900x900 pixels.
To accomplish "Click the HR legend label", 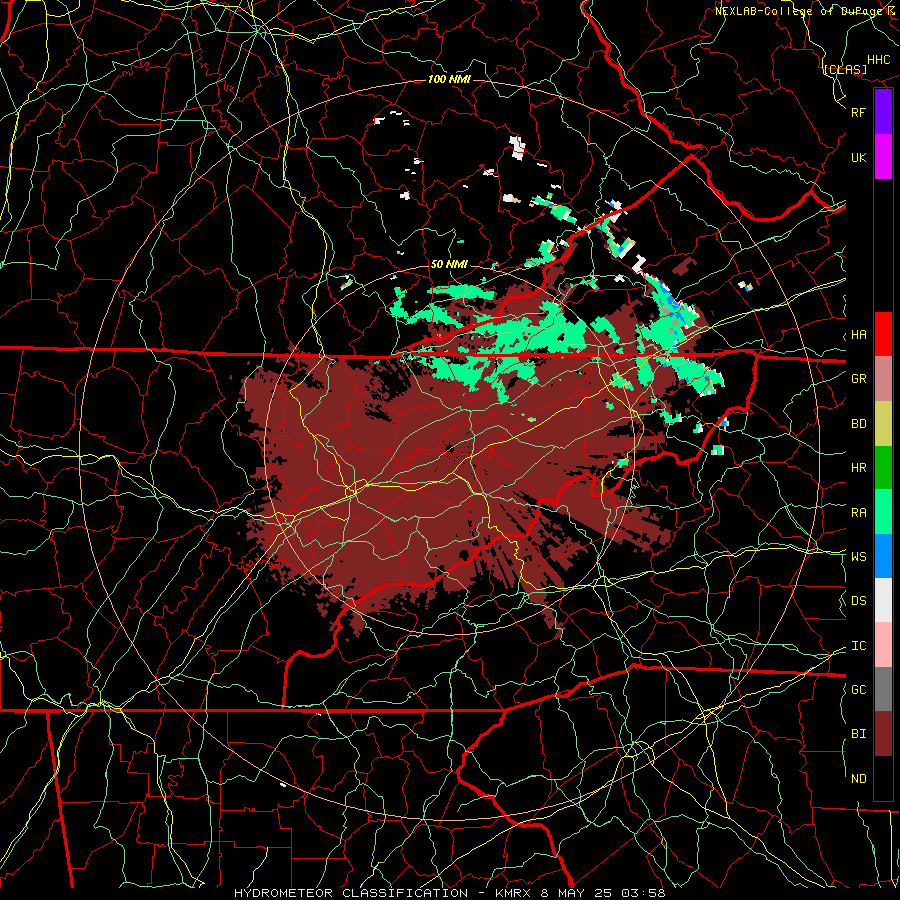I will pyautogui.click(x=859, y=468).
